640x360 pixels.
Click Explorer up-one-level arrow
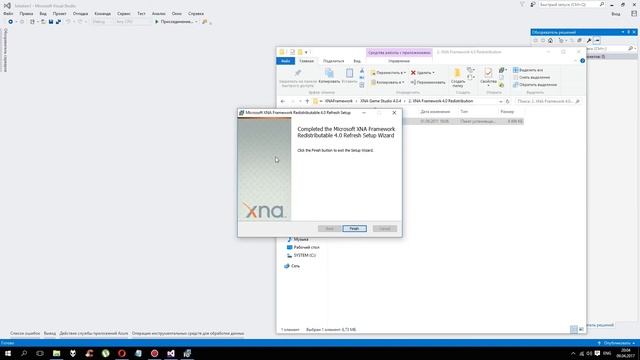[307, 101]
